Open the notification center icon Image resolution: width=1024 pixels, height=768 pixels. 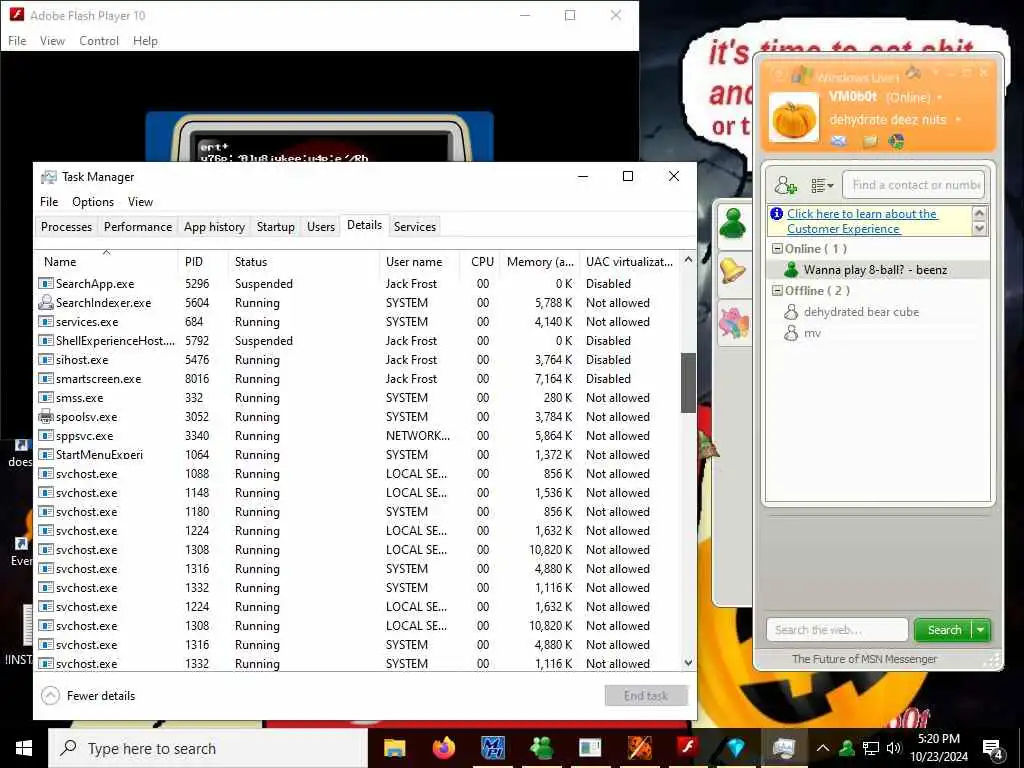(x=993, y=749)
